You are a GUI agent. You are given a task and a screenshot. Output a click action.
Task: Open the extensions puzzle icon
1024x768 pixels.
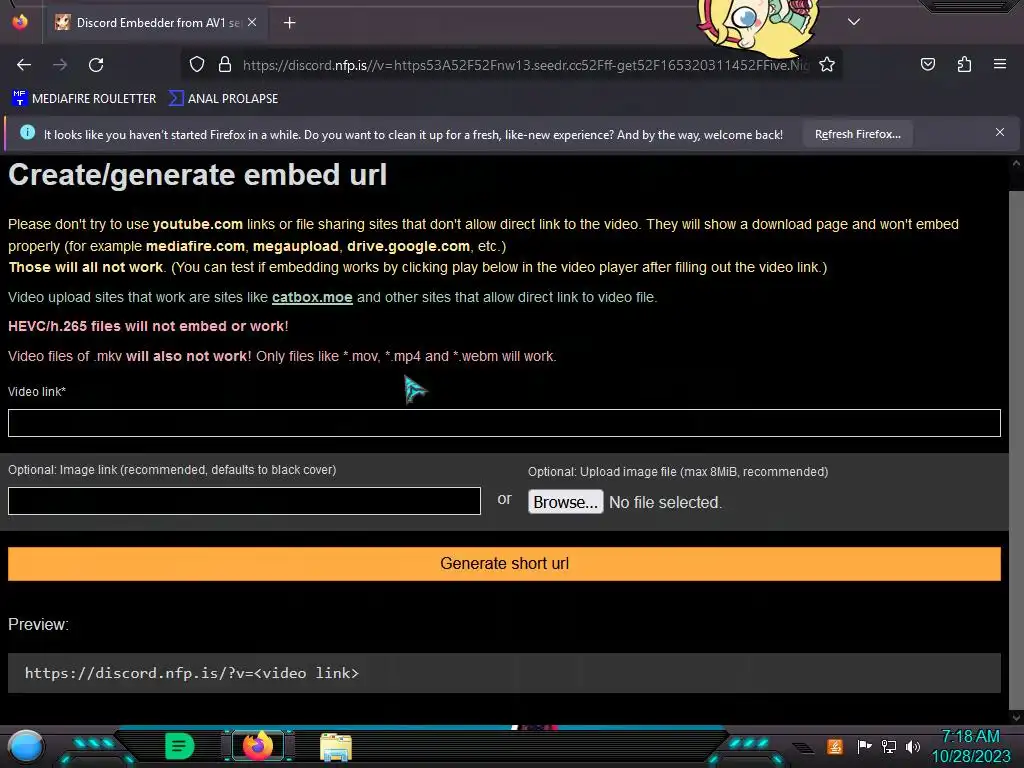coord(964,64)
